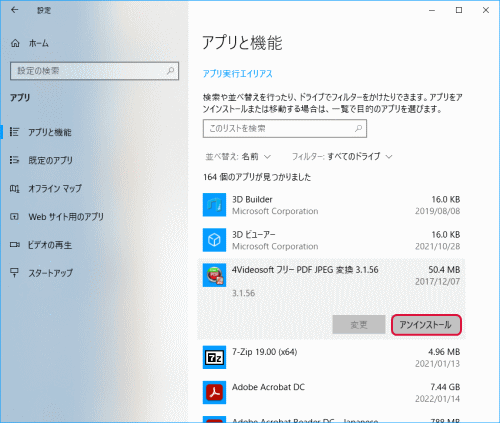Maximize the Settings window

click(459, 10)
